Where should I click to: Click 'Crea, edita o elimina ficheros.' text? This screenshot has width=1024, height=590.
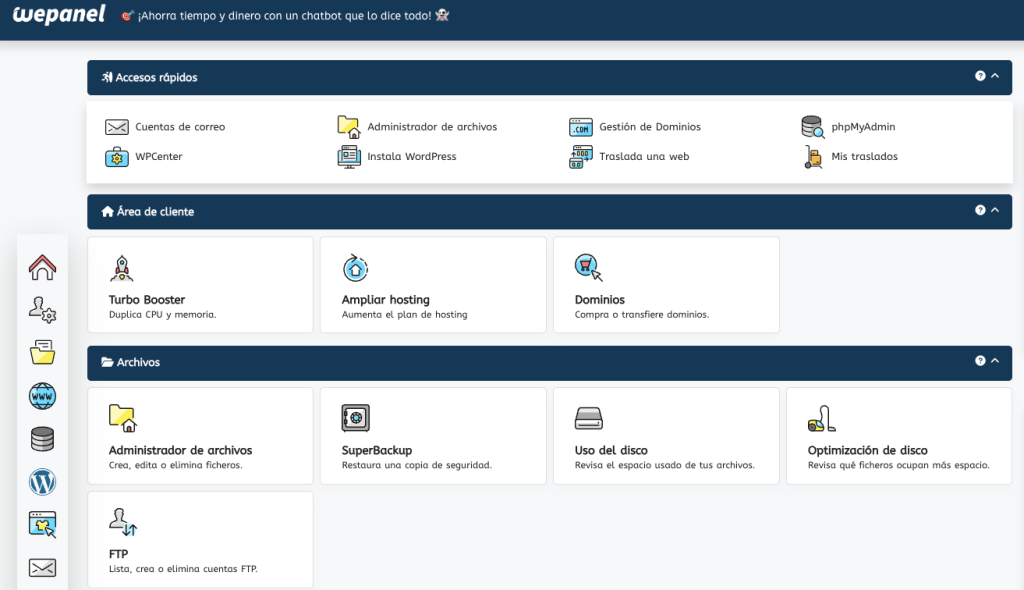[176, 465]
